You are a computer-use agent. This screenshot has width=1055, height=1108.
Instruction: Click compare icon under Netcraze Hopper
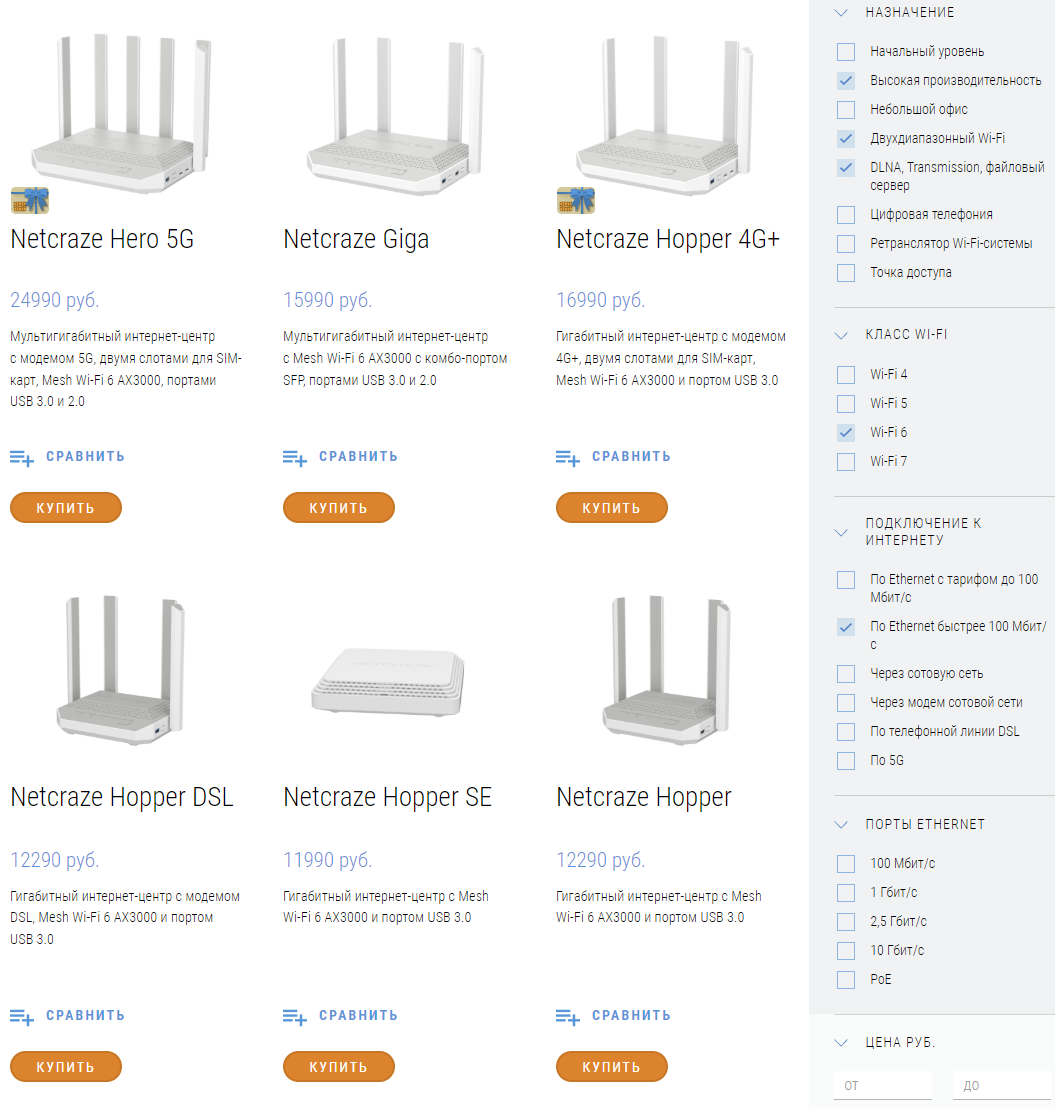568,1017
